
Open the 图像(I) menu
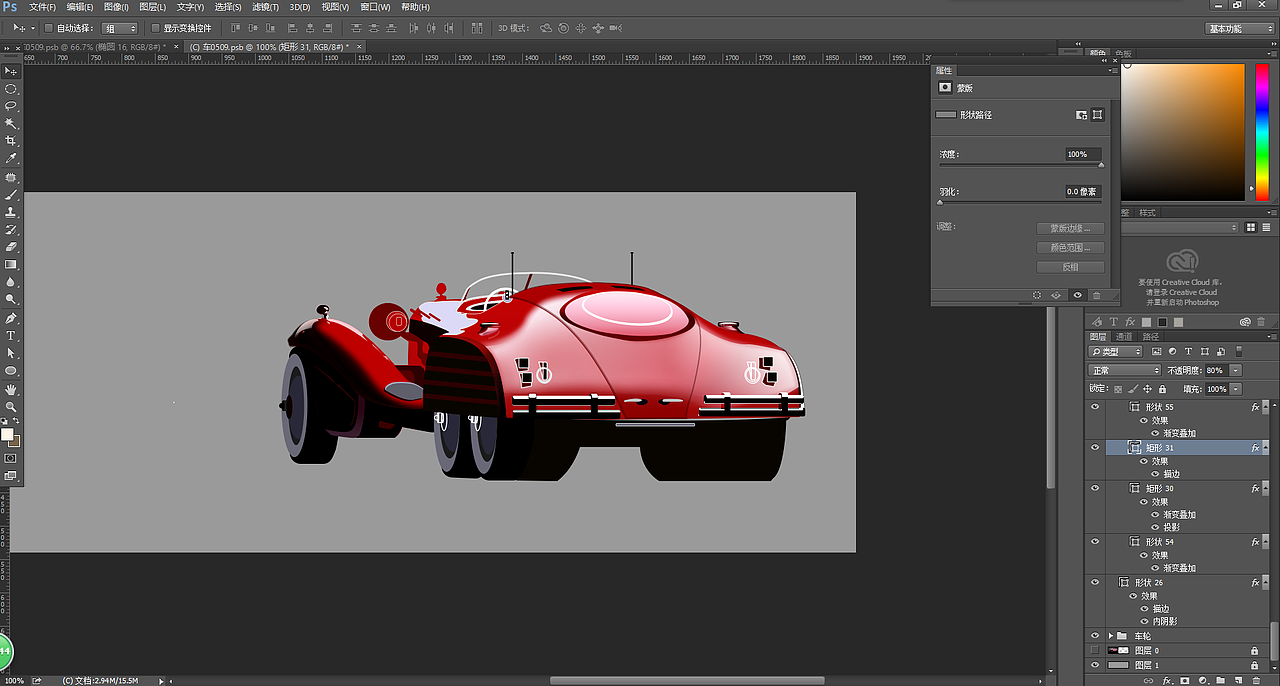tap(117, 7)
